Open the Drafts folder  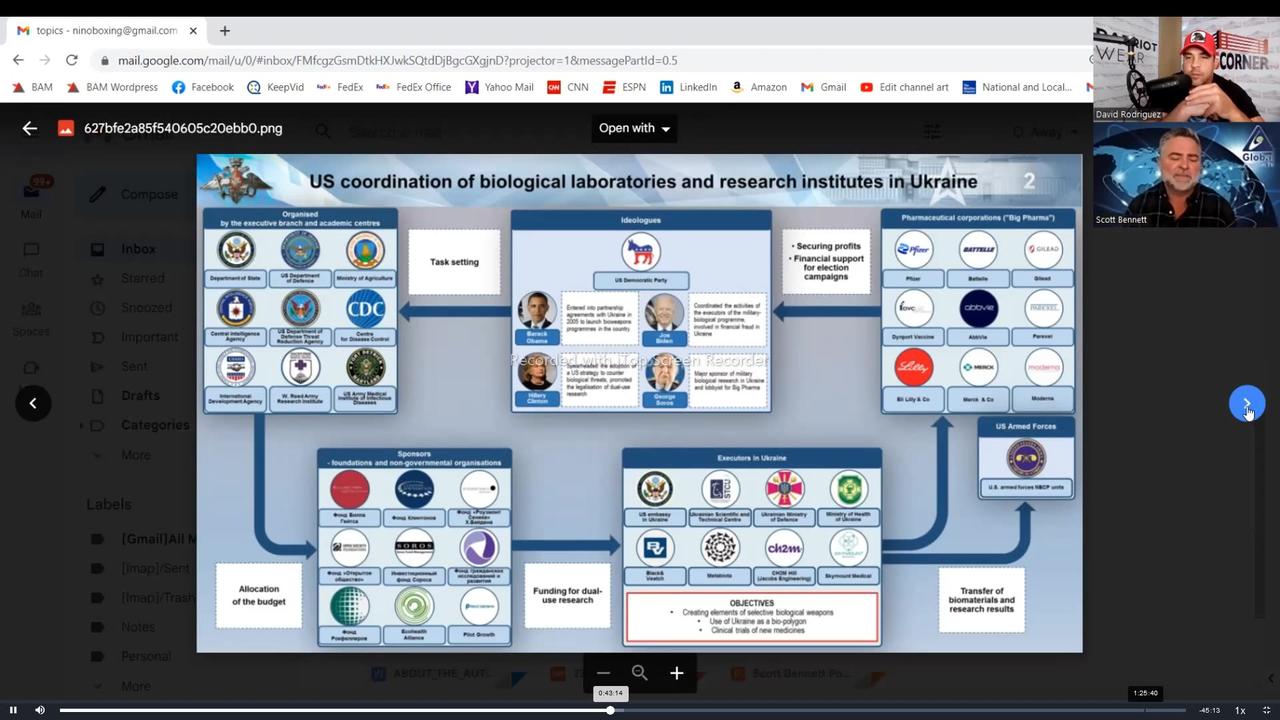[140, 395]
